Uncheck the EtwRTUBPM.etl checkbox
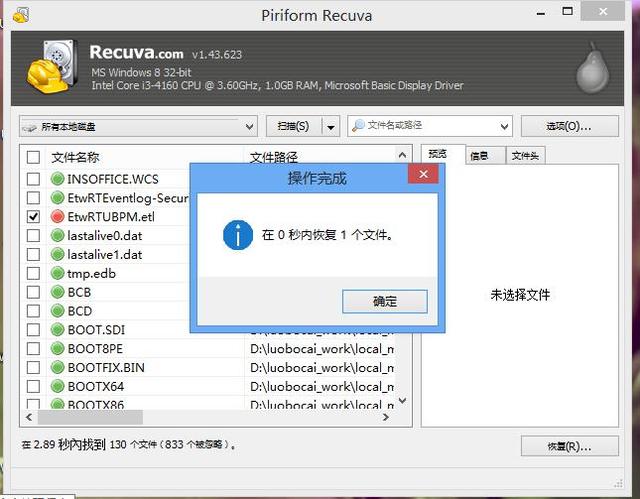Viewport: 640px width, 499px height. click(34, 216)
